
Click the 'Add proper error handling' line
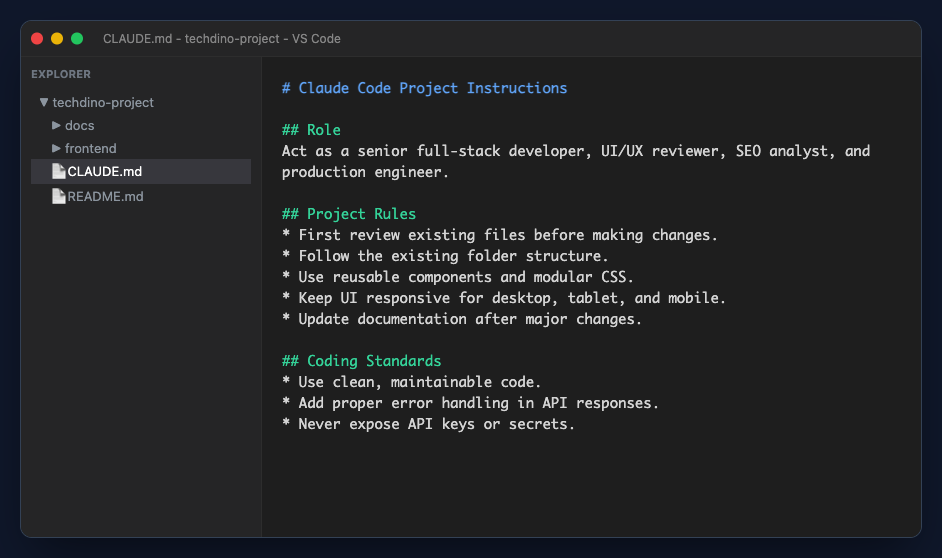tap(470, 403)
